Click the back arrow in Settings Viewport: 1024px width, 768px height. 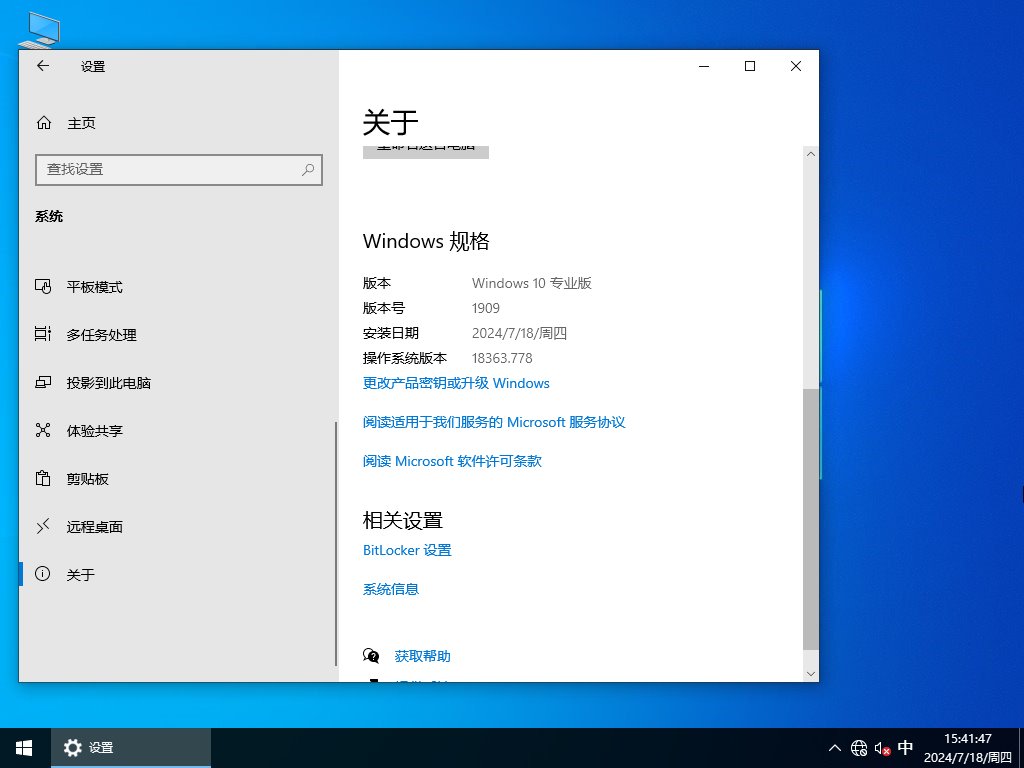coord(42,66)
